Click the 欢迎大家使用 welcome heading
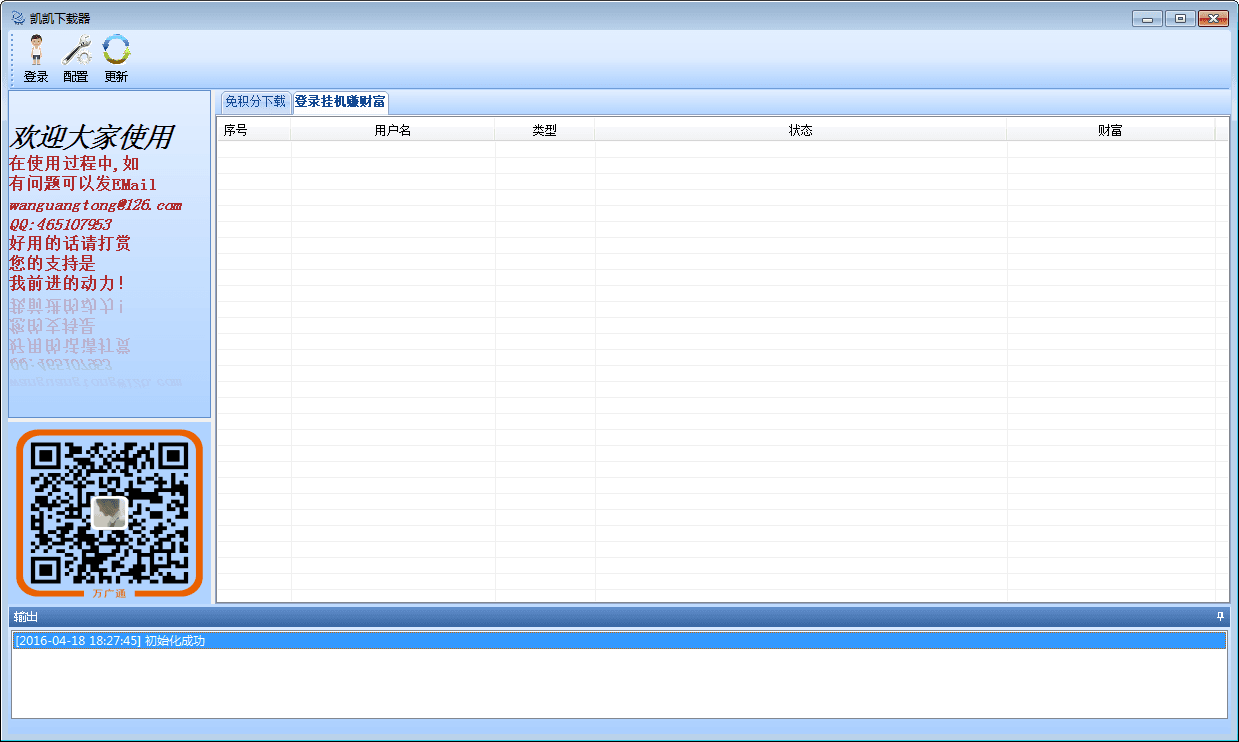 pos(92,137)
